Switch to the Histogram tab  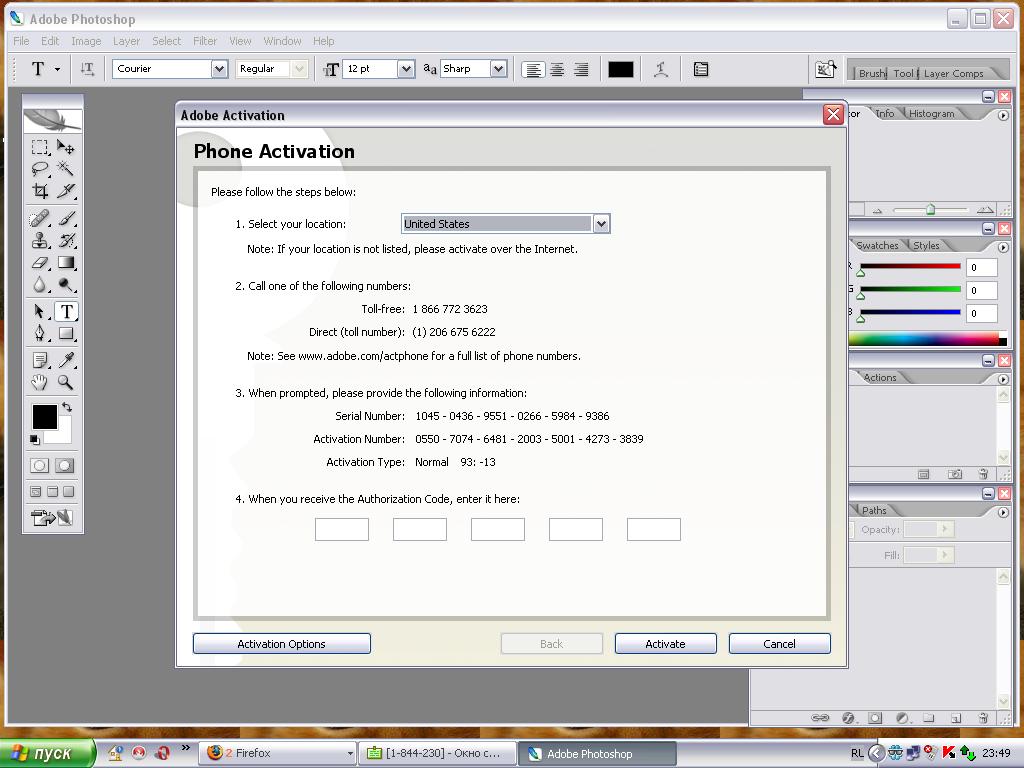(931, 114)
